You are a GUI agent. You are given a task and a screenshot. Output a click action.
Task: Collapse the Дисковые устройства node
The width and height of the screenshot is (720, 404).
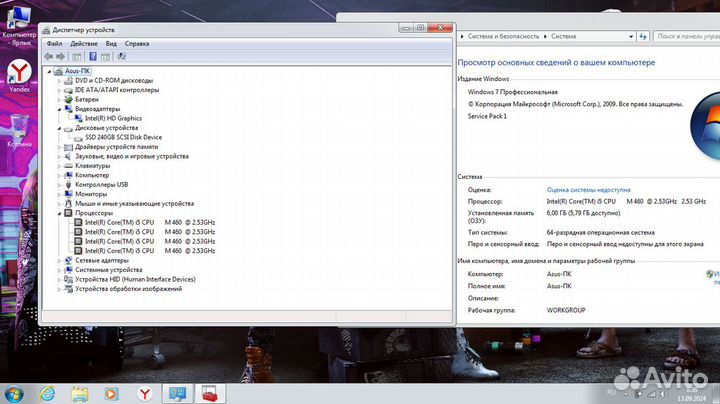(x=59, y=128)
